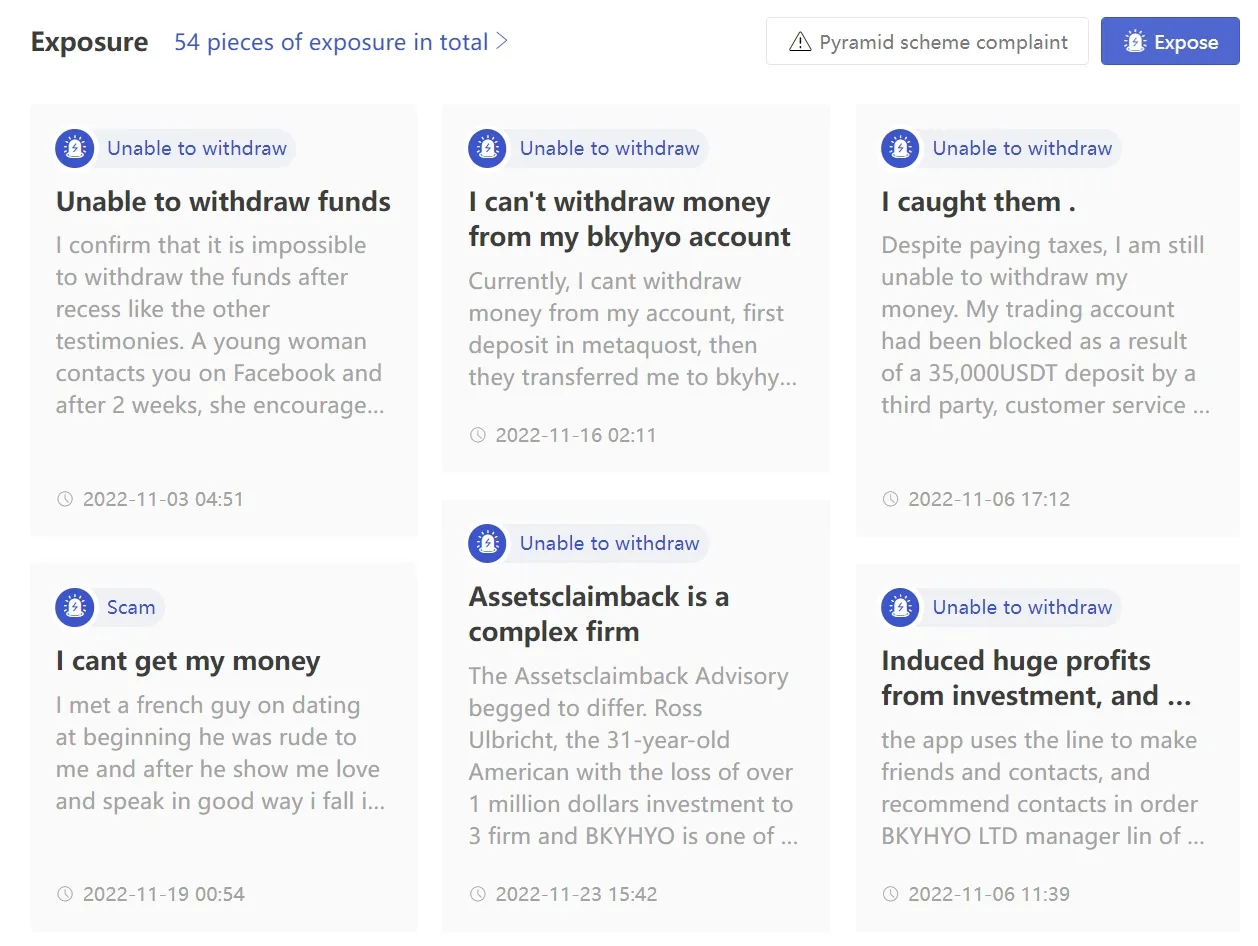Open the truncated 'Induced huge profits from investment' headline
The width and height of the screenshot is (1258, 946).
(1036, 678)
